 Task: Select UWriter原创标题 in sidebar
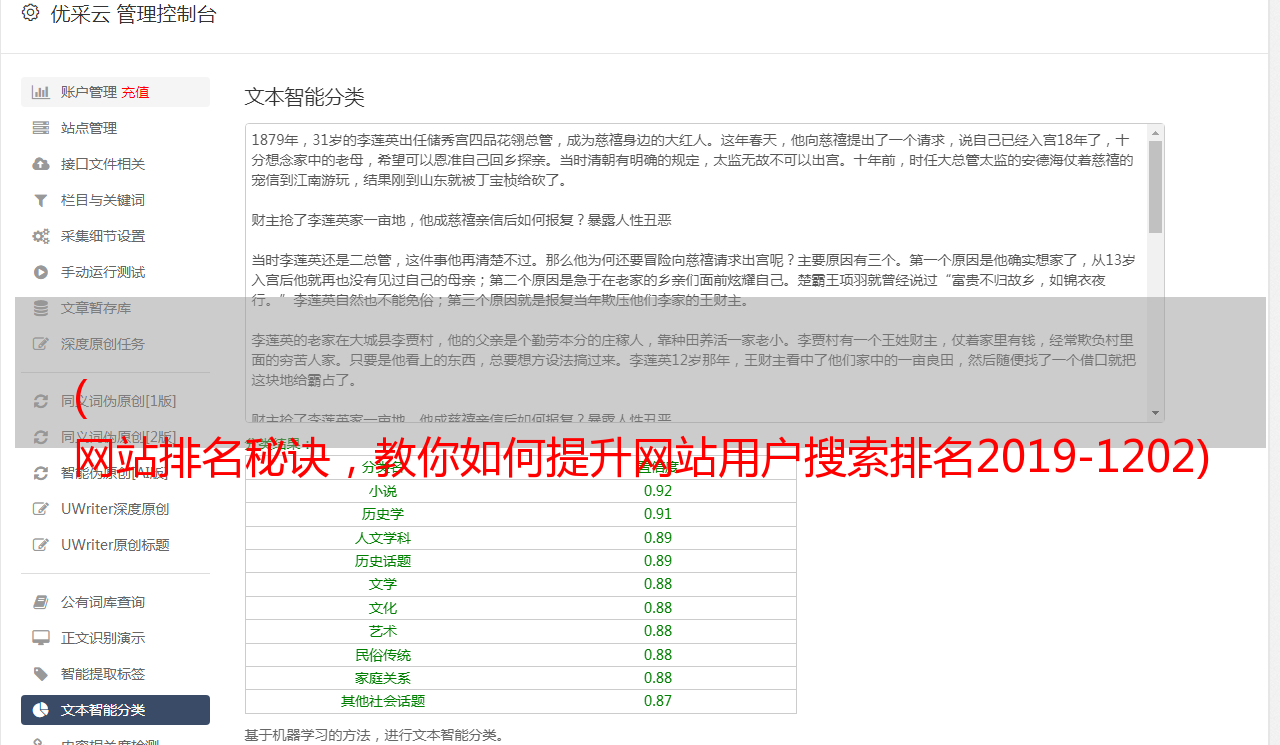click(115, 545)
